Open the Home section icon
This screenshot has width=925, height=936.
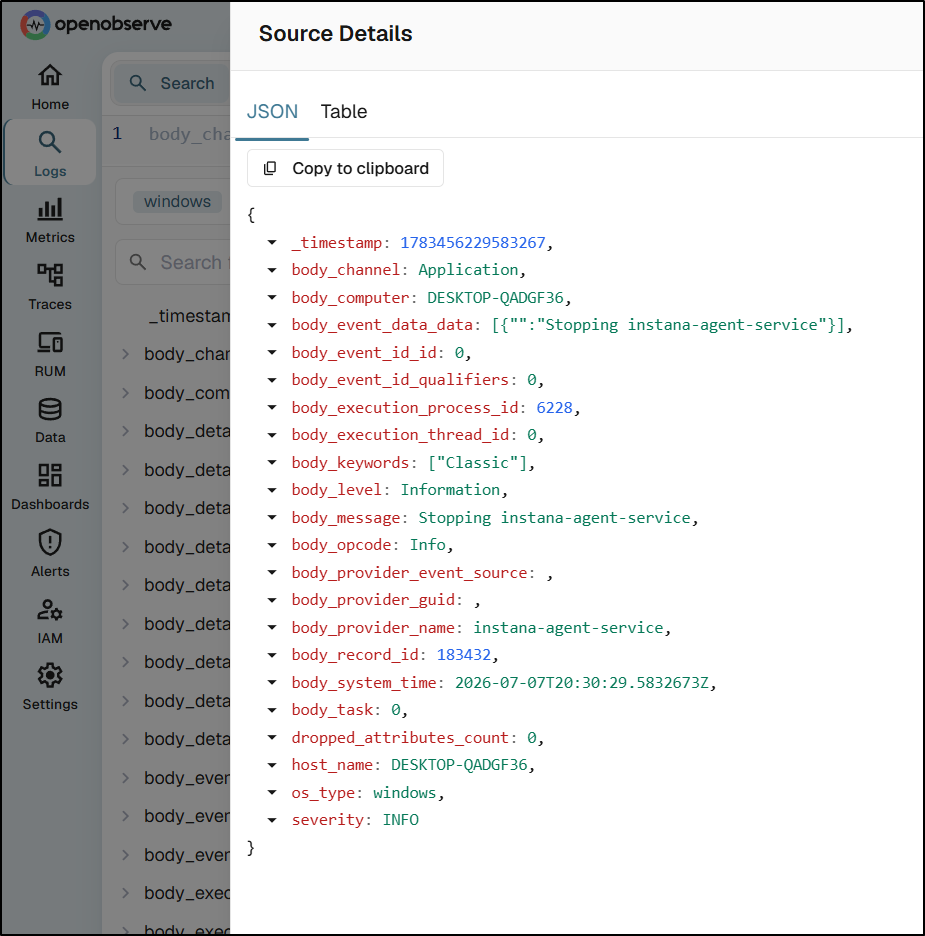pyautogui.click(x=50, y=75)
